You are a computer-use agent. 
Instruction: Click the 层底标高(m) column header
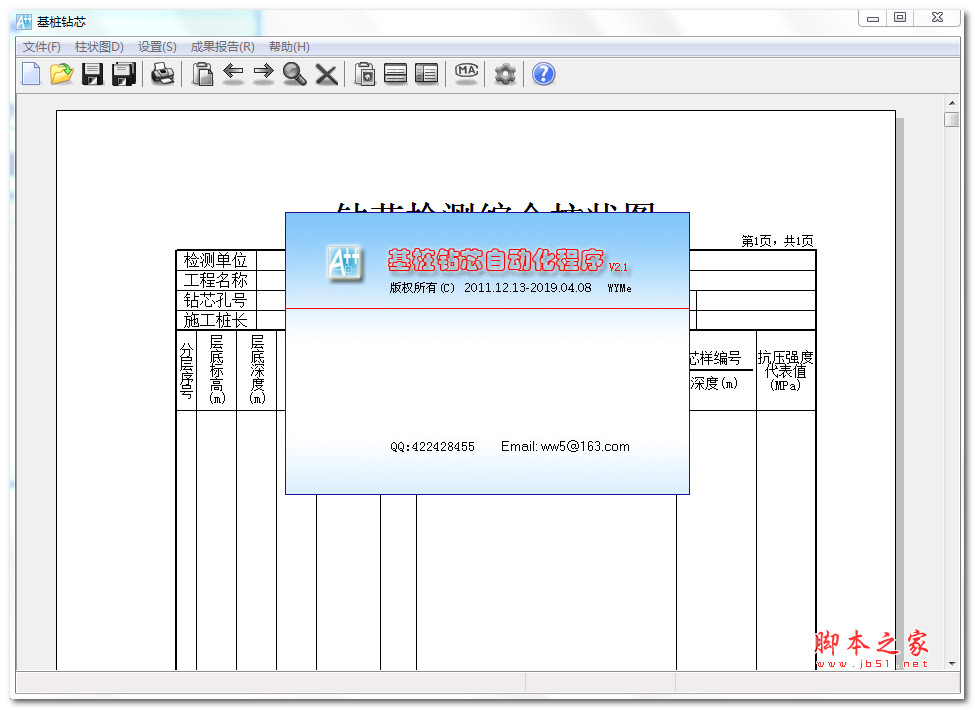coord(216,371)
